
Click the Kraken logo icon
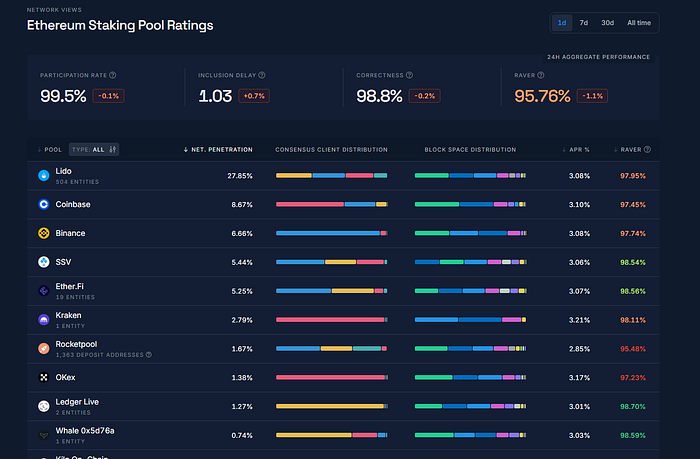(x=43, y=320)
